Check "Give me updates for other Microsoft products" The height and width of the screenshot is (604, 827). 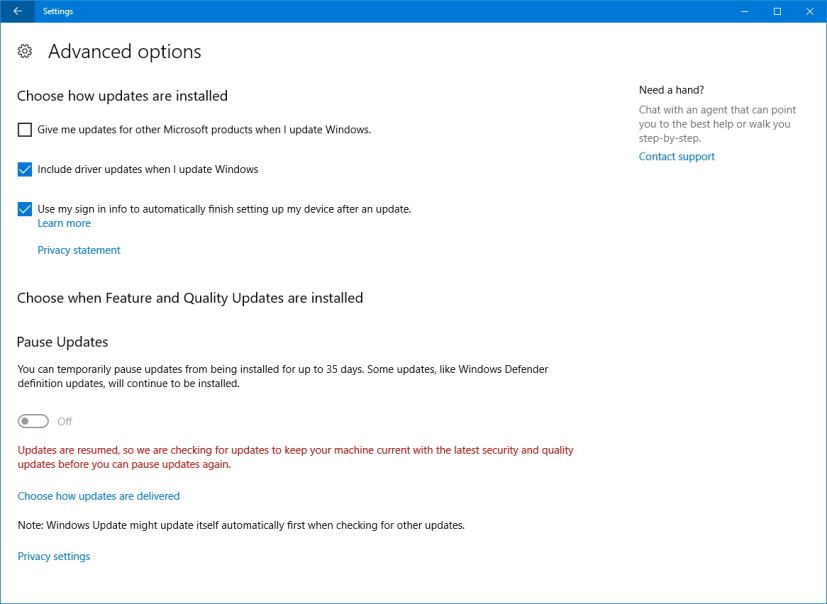coord(23,130)
